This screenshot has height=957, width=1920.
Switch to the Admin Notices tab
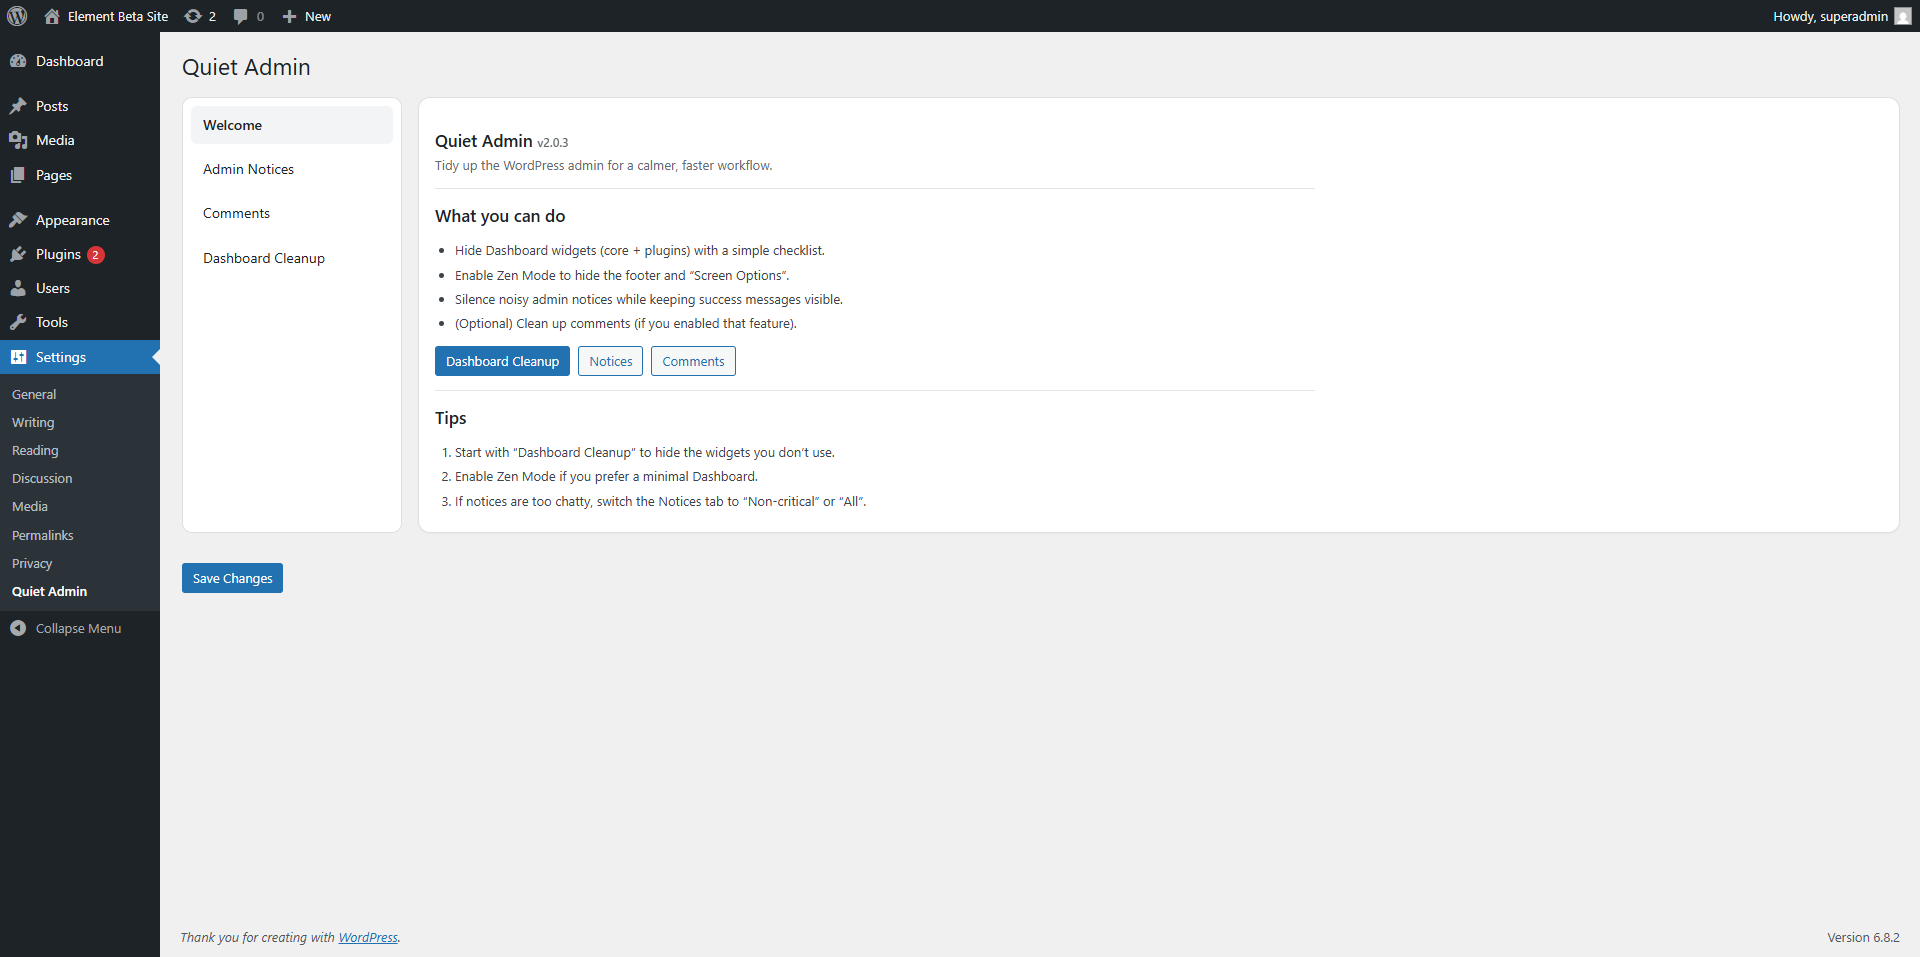[292, 169]
